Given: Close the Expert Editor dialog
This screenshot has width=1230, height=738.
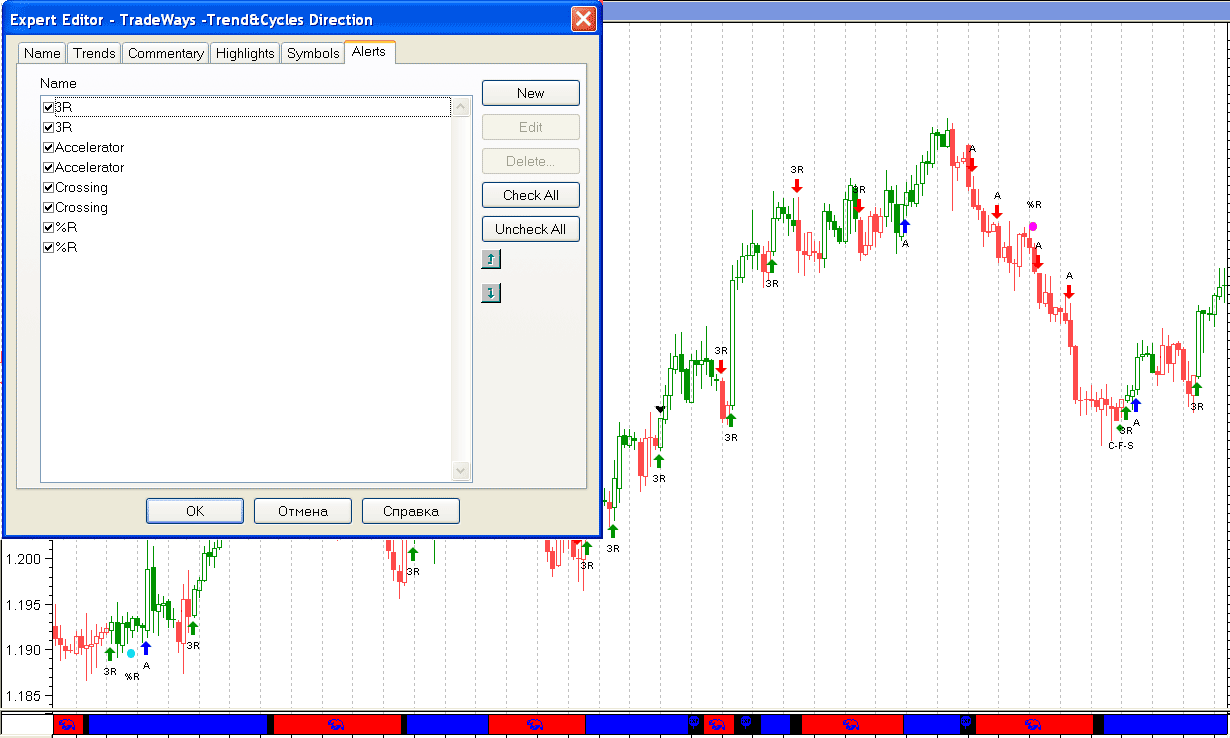Looking at the screenshot, I should click(584, 19).
